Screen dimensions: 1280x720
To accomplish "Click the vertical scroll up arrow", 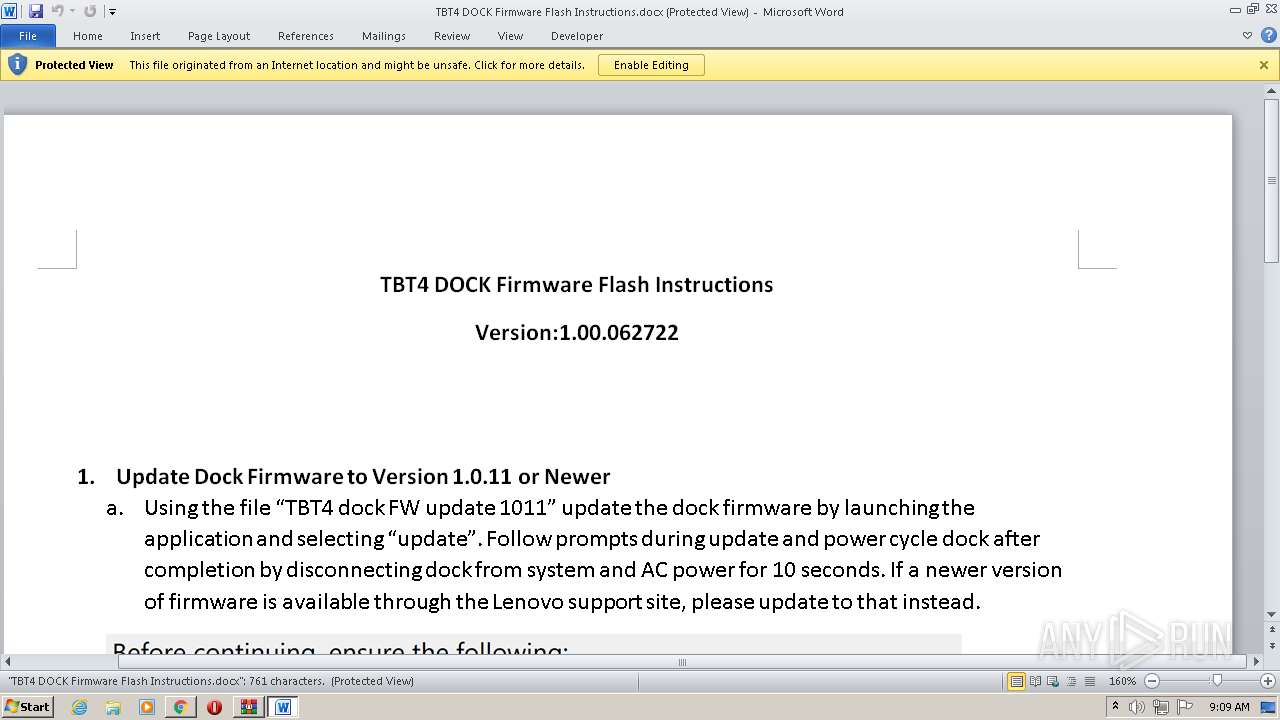I will (1272, 92).
